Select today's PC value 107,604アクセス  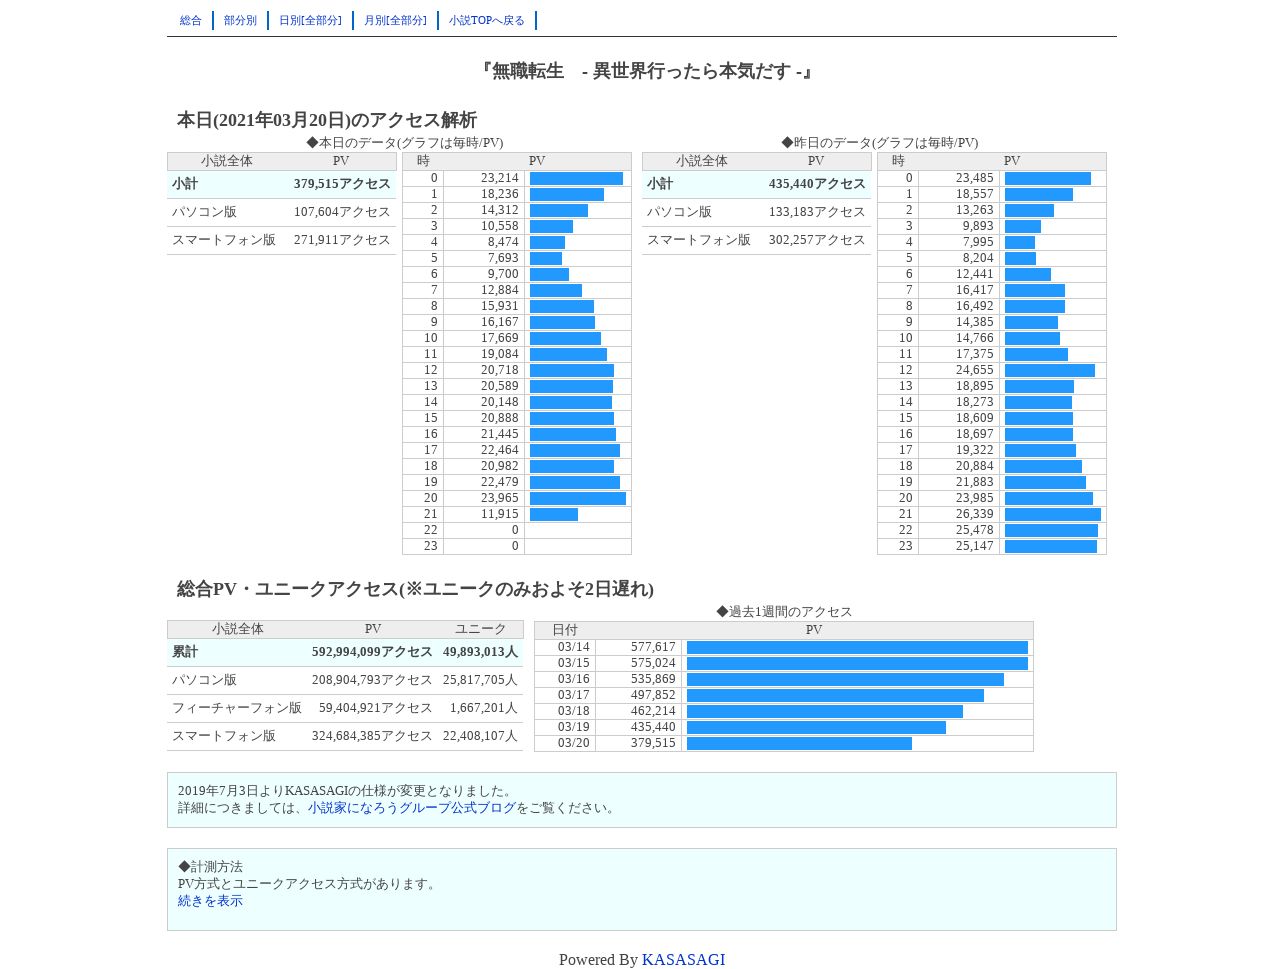pyautogui.click(x=342, y=212)
